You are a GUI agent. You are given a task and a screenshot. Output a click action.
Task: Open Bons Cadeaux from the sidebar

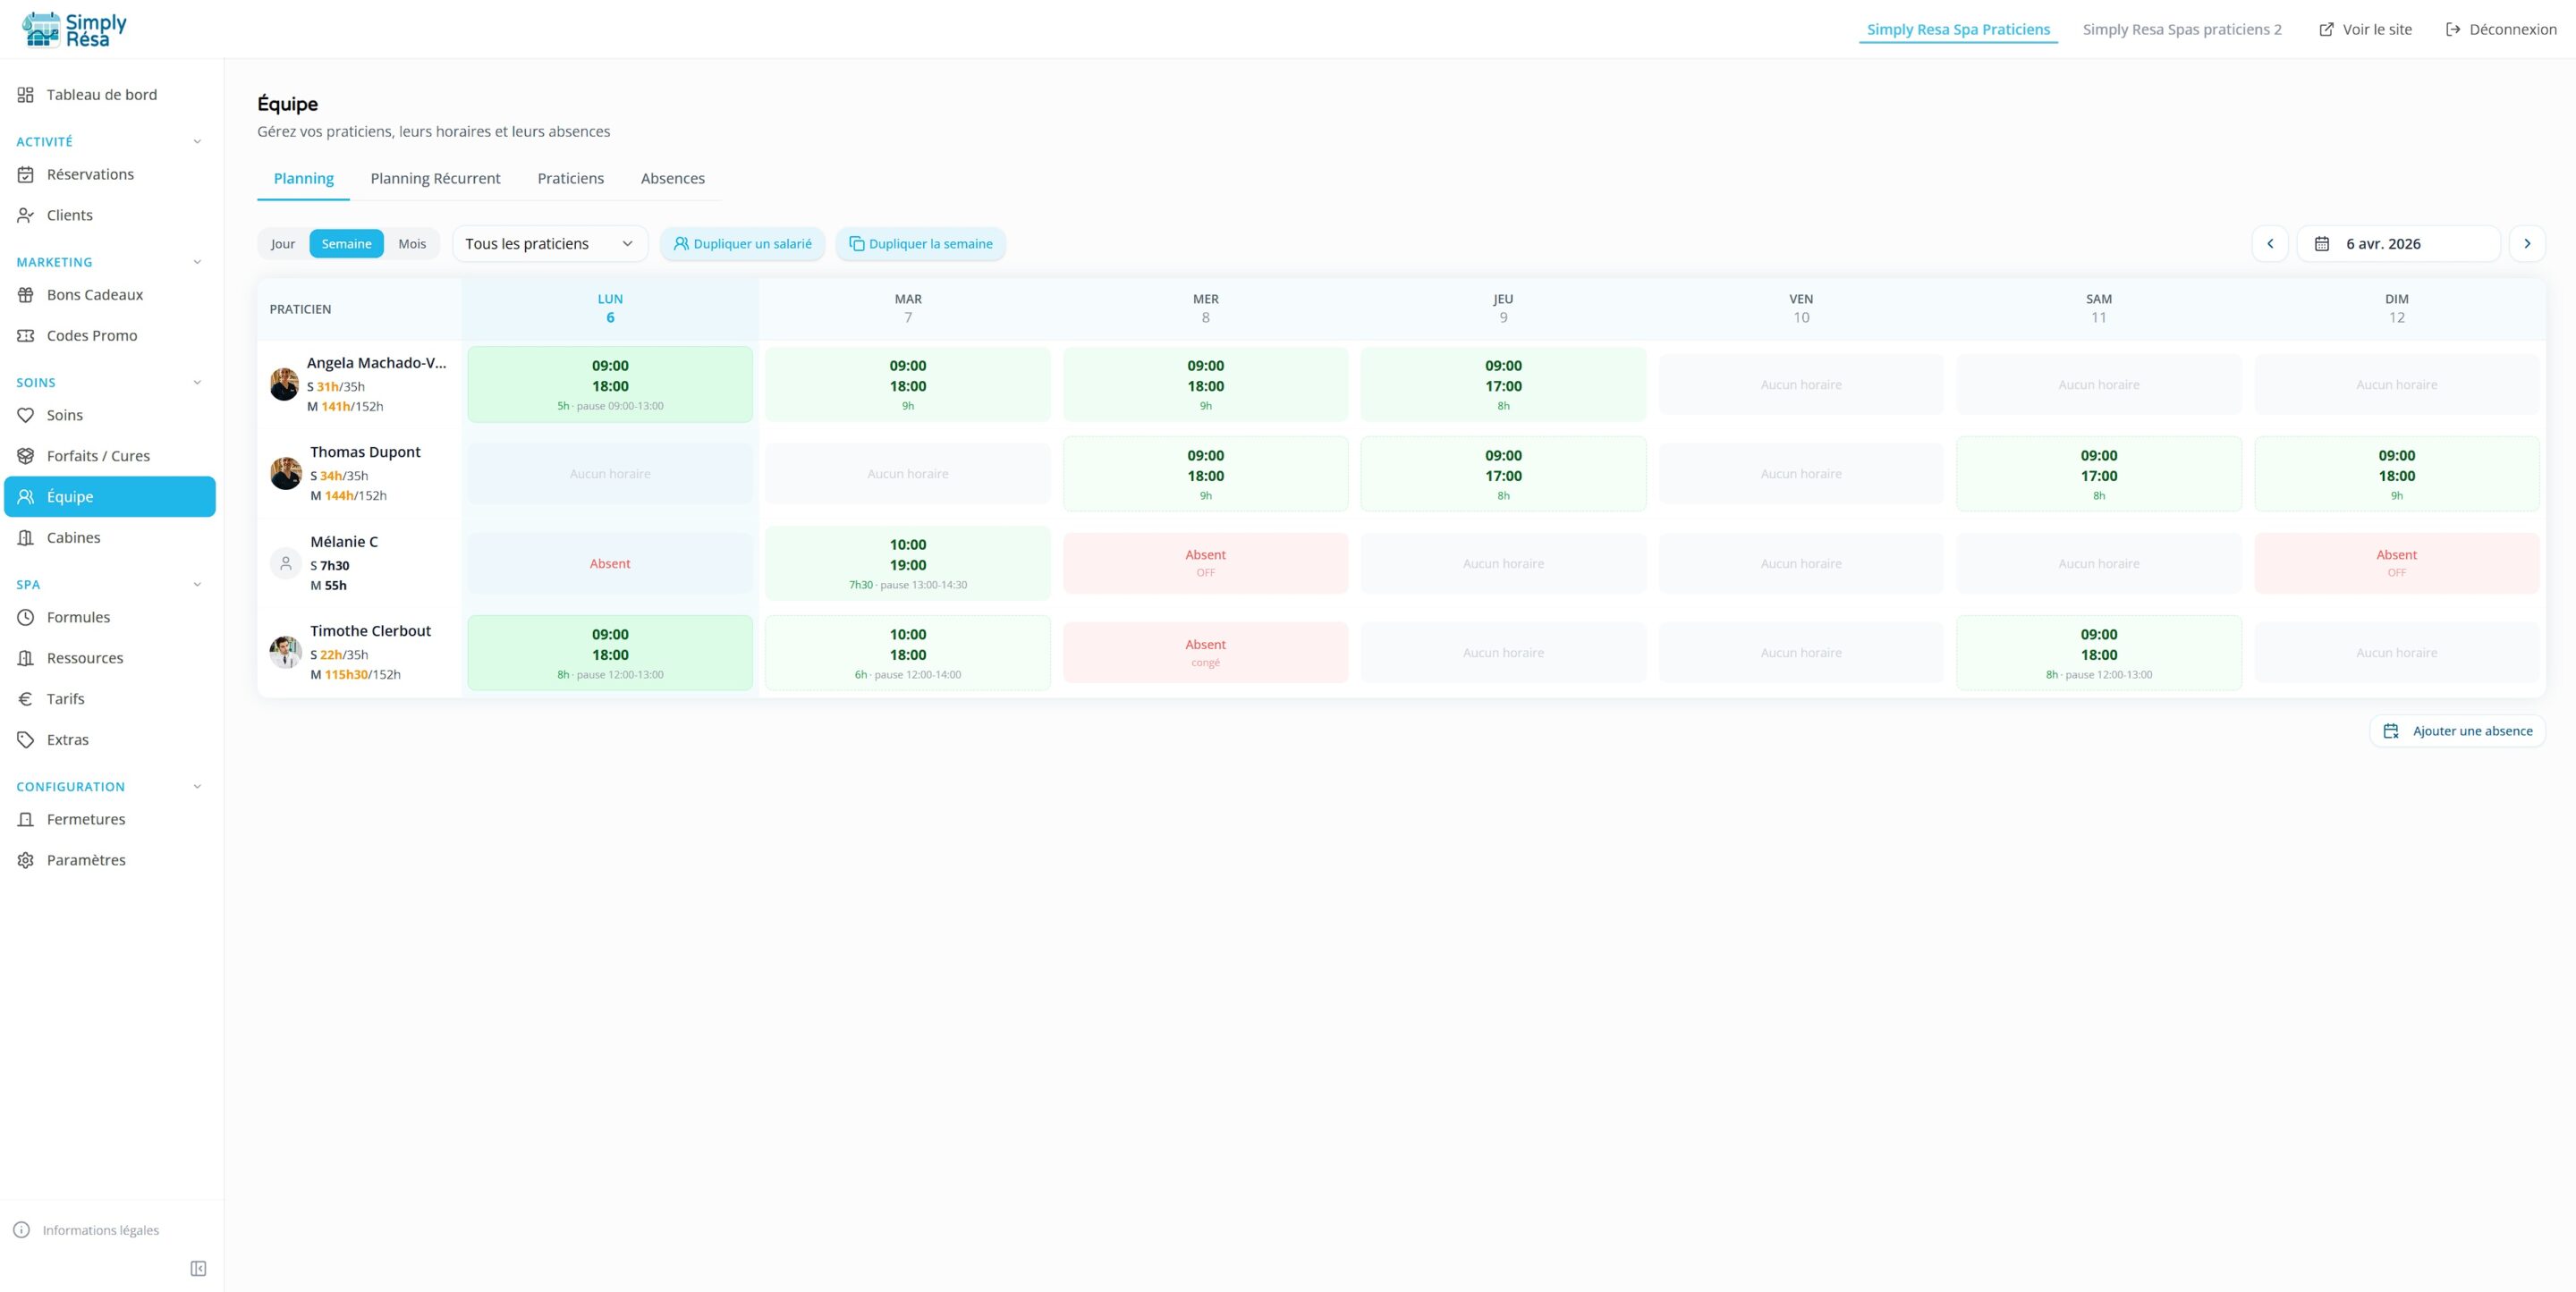tap(95, 295)
